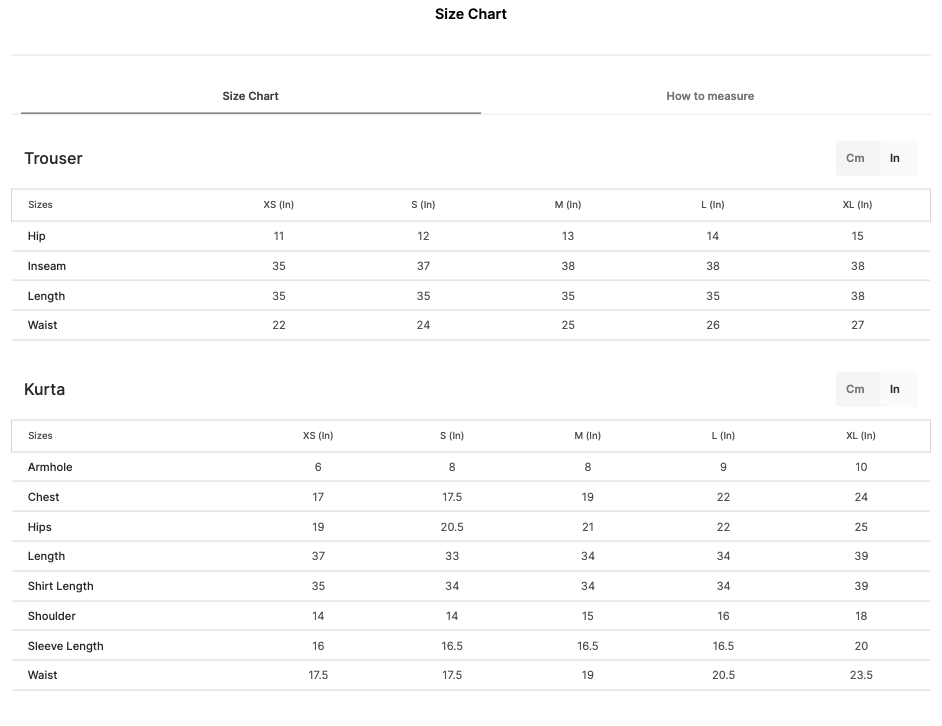The image size is (942, 726).
Task: Click Kurta Hips value 20.5
Action: (x=452, y=527)
